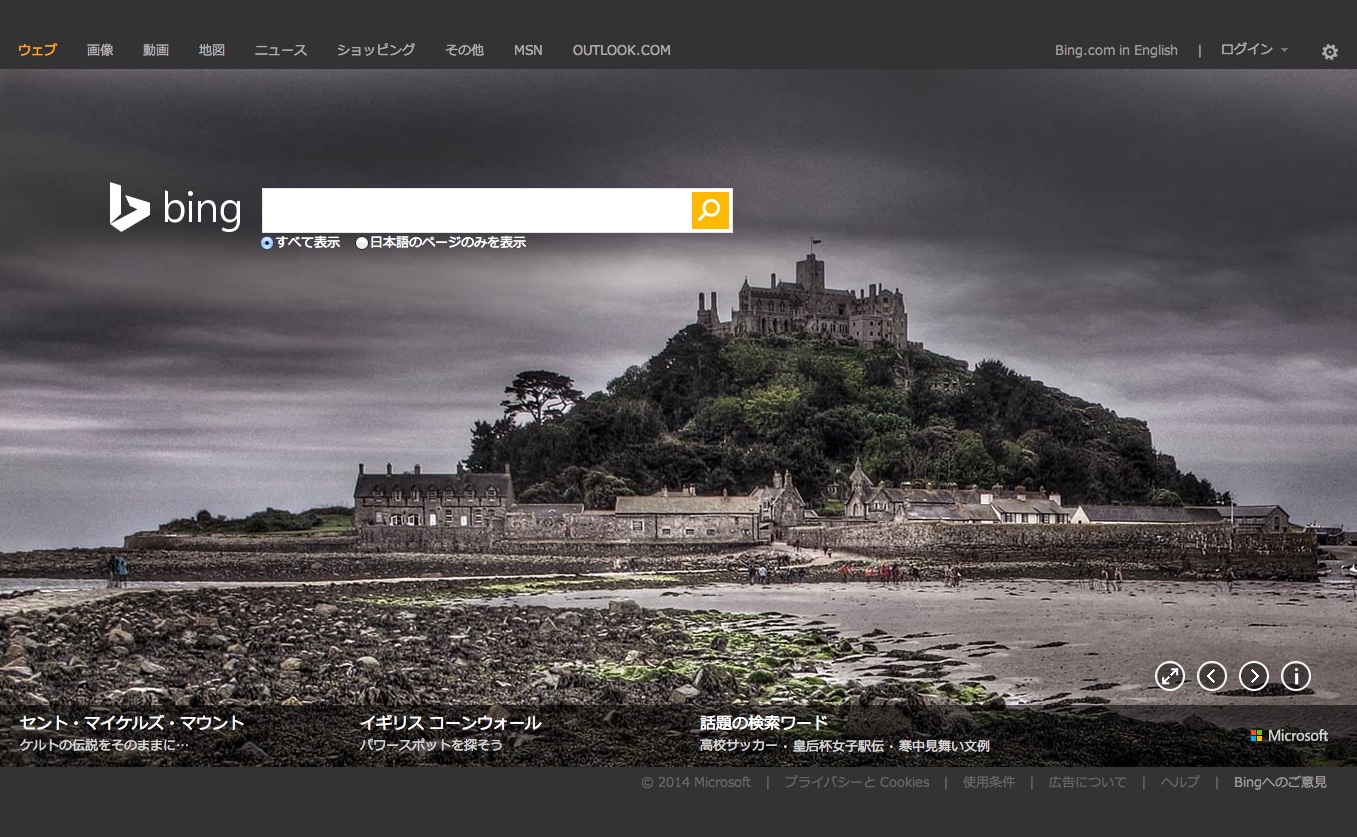Open Bing.com in English link
Image resolution: width=1357 pixels, height=837 pixels.
pyautogui.click(x=1116, y=50)
